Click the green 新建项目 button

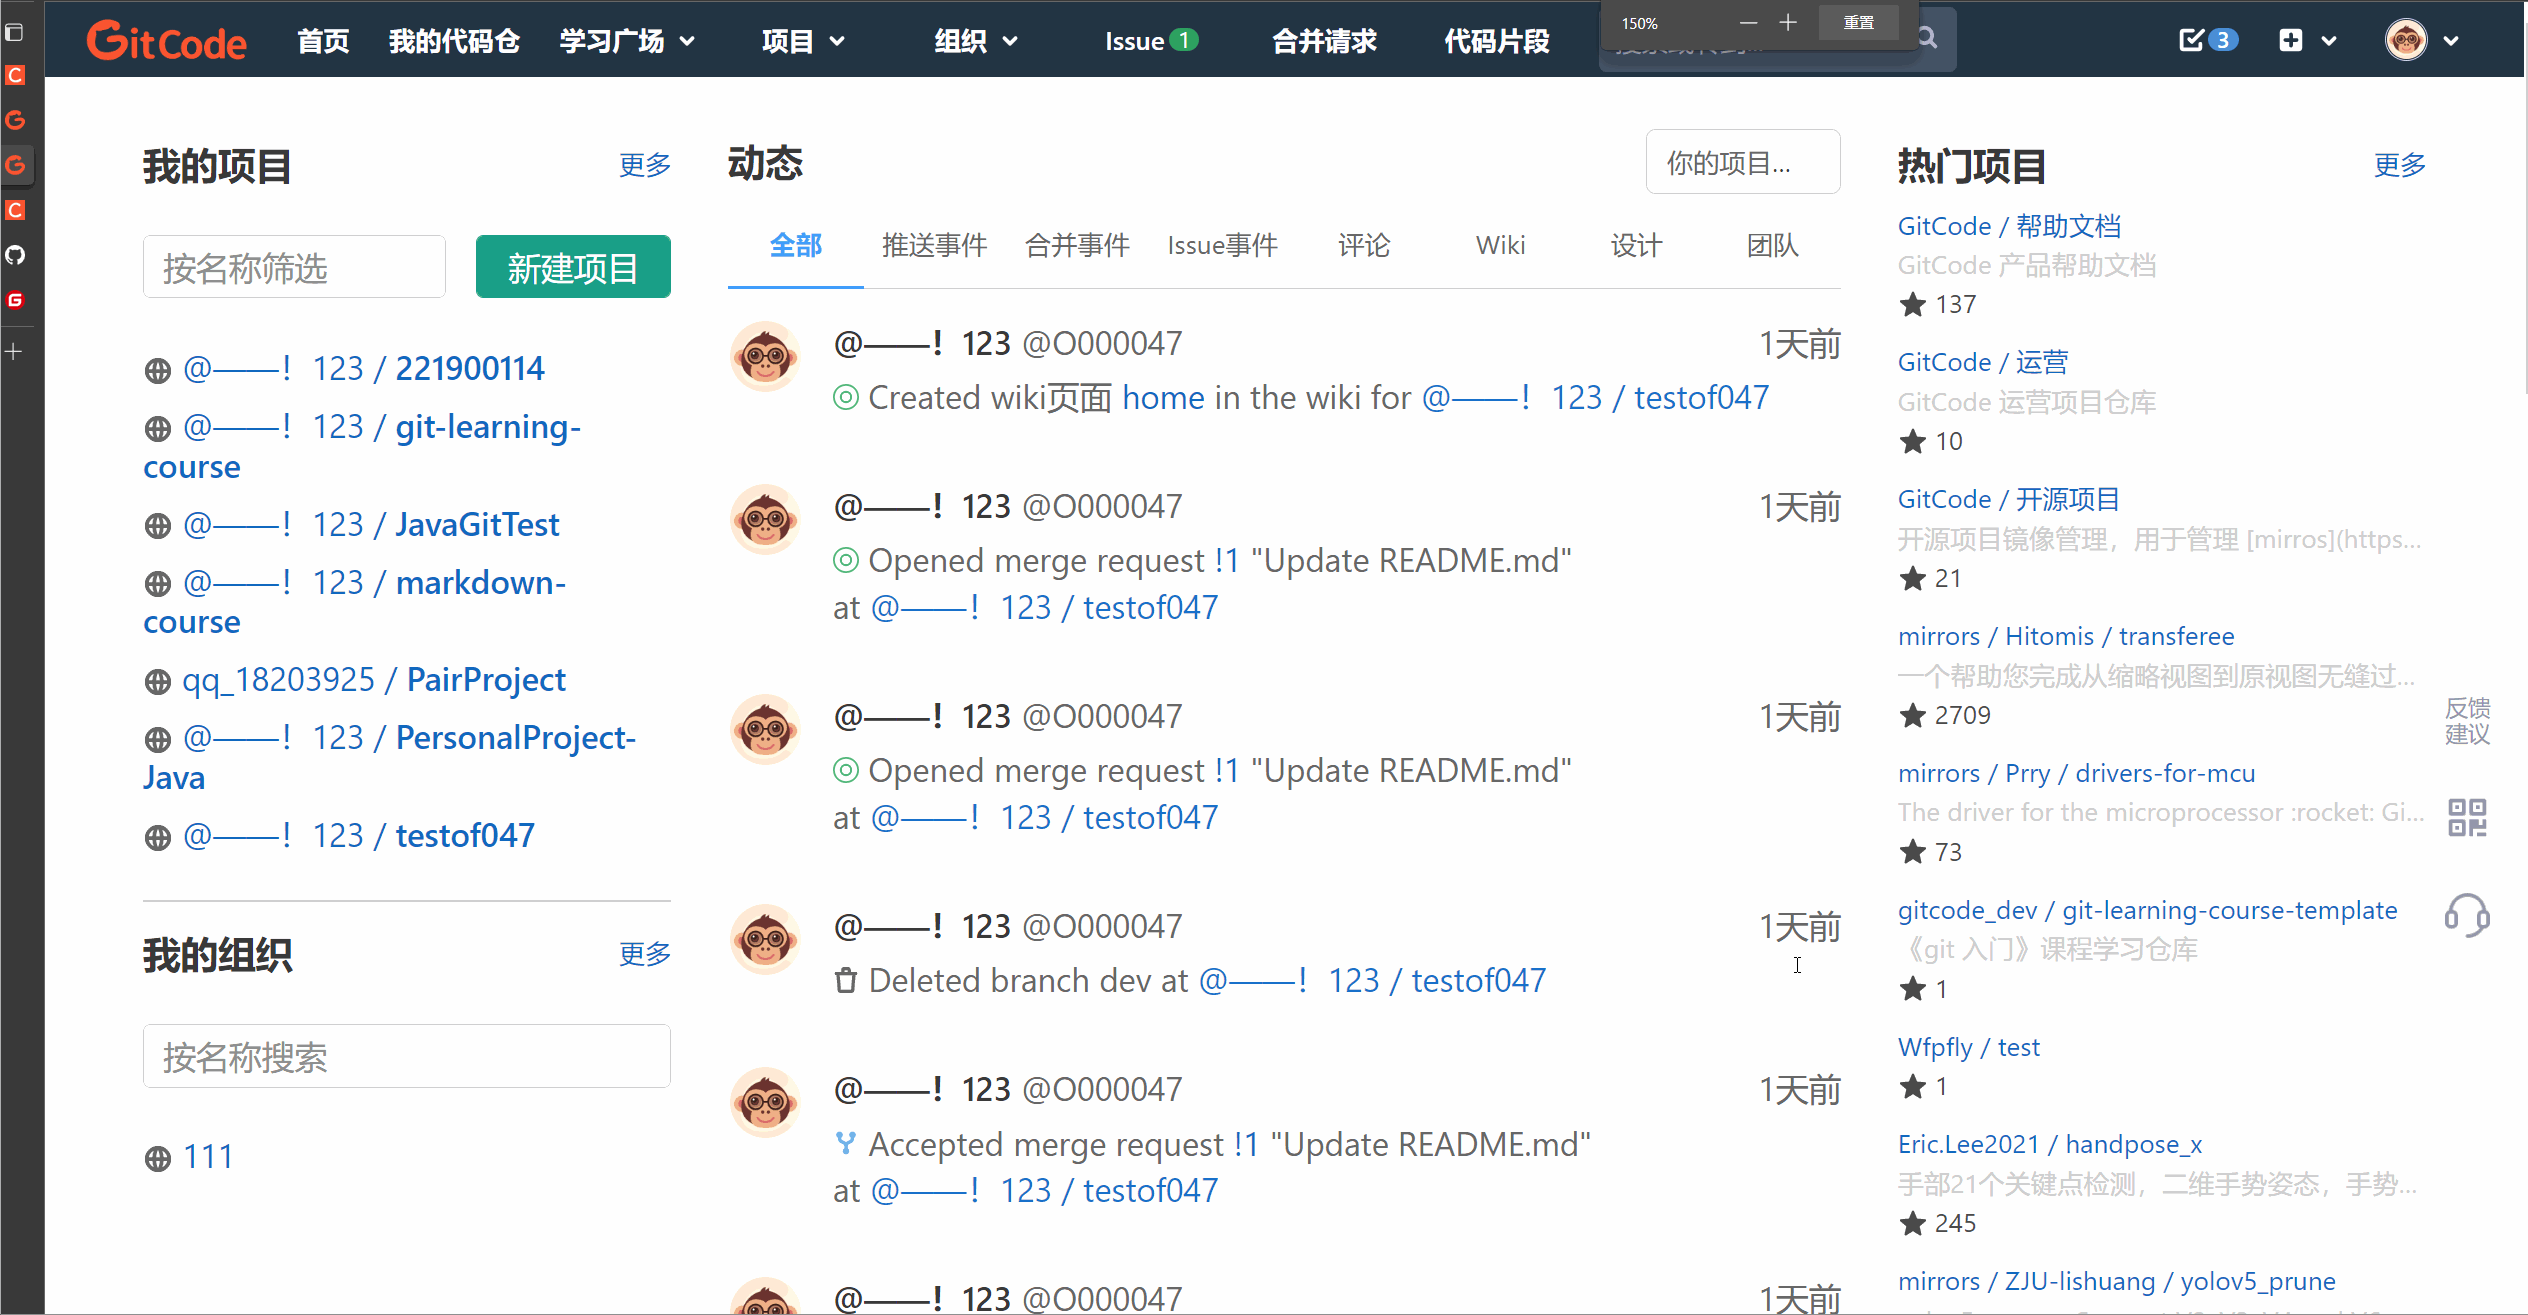point(573,267)
